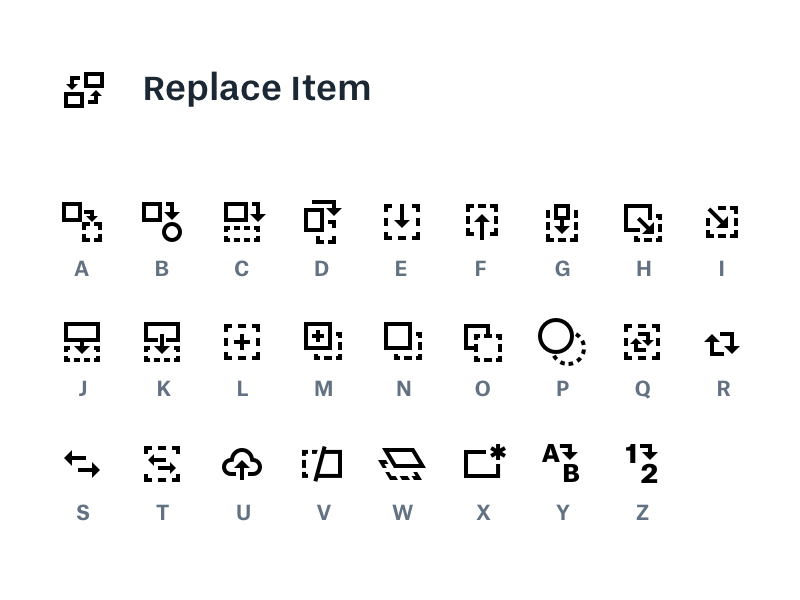Click the dashed box down-arrow icon E
This screenshot has width=800, height=600.
pos(402,221)
